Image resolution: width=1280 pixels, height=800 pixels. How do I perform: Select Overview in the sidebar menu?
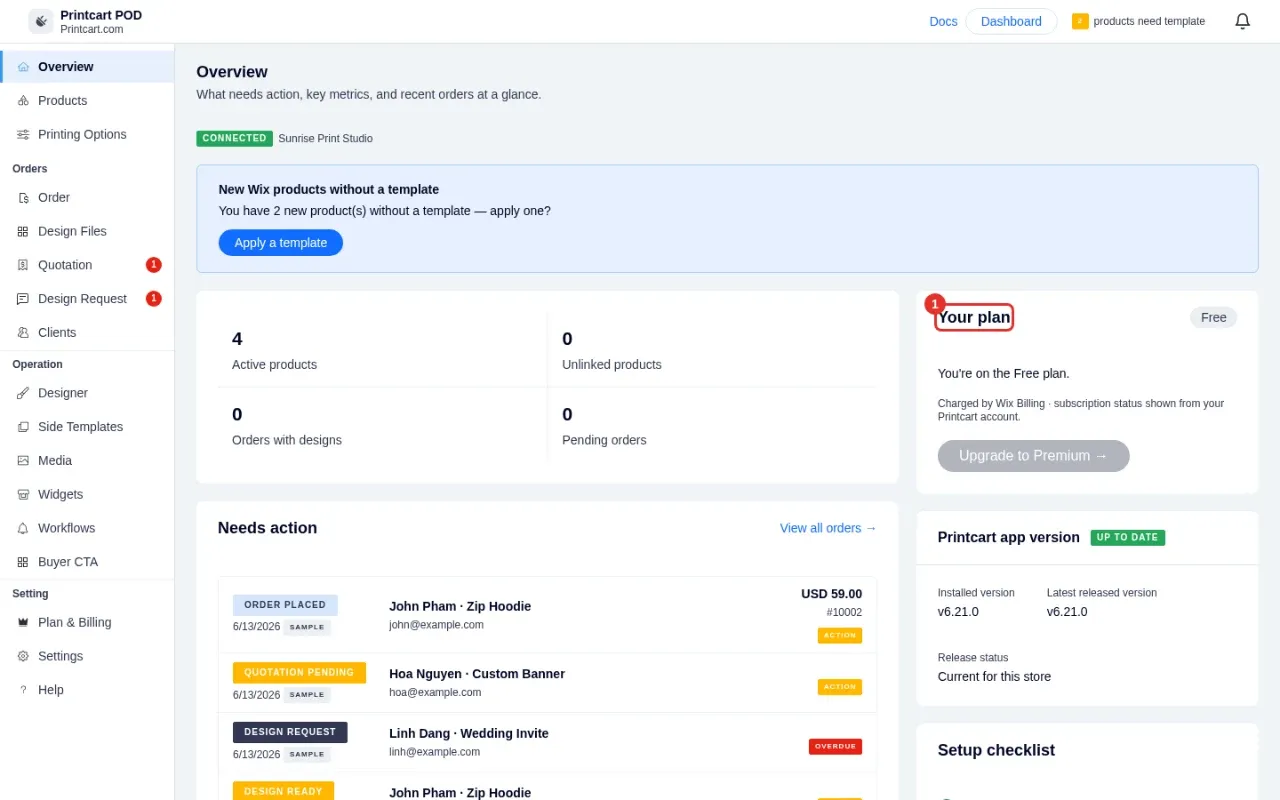coord(87,67)
